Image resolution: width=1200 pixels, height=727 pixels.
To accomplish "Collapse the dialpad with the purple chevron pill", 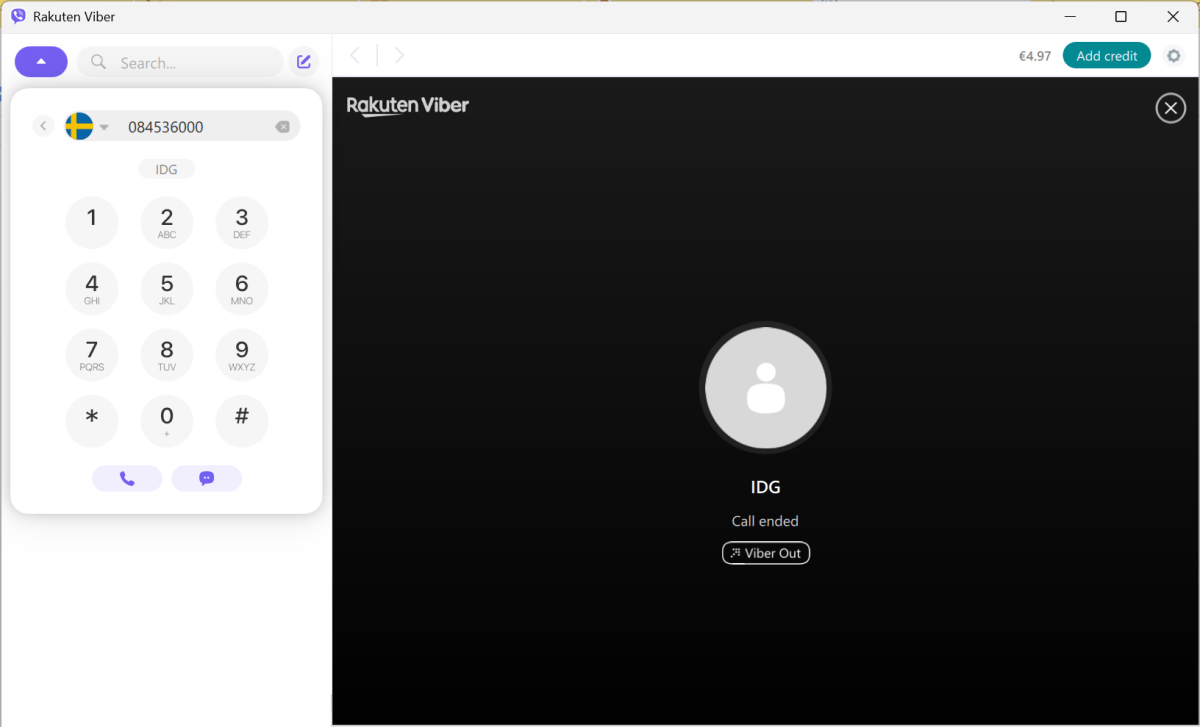I will (40, 61).
